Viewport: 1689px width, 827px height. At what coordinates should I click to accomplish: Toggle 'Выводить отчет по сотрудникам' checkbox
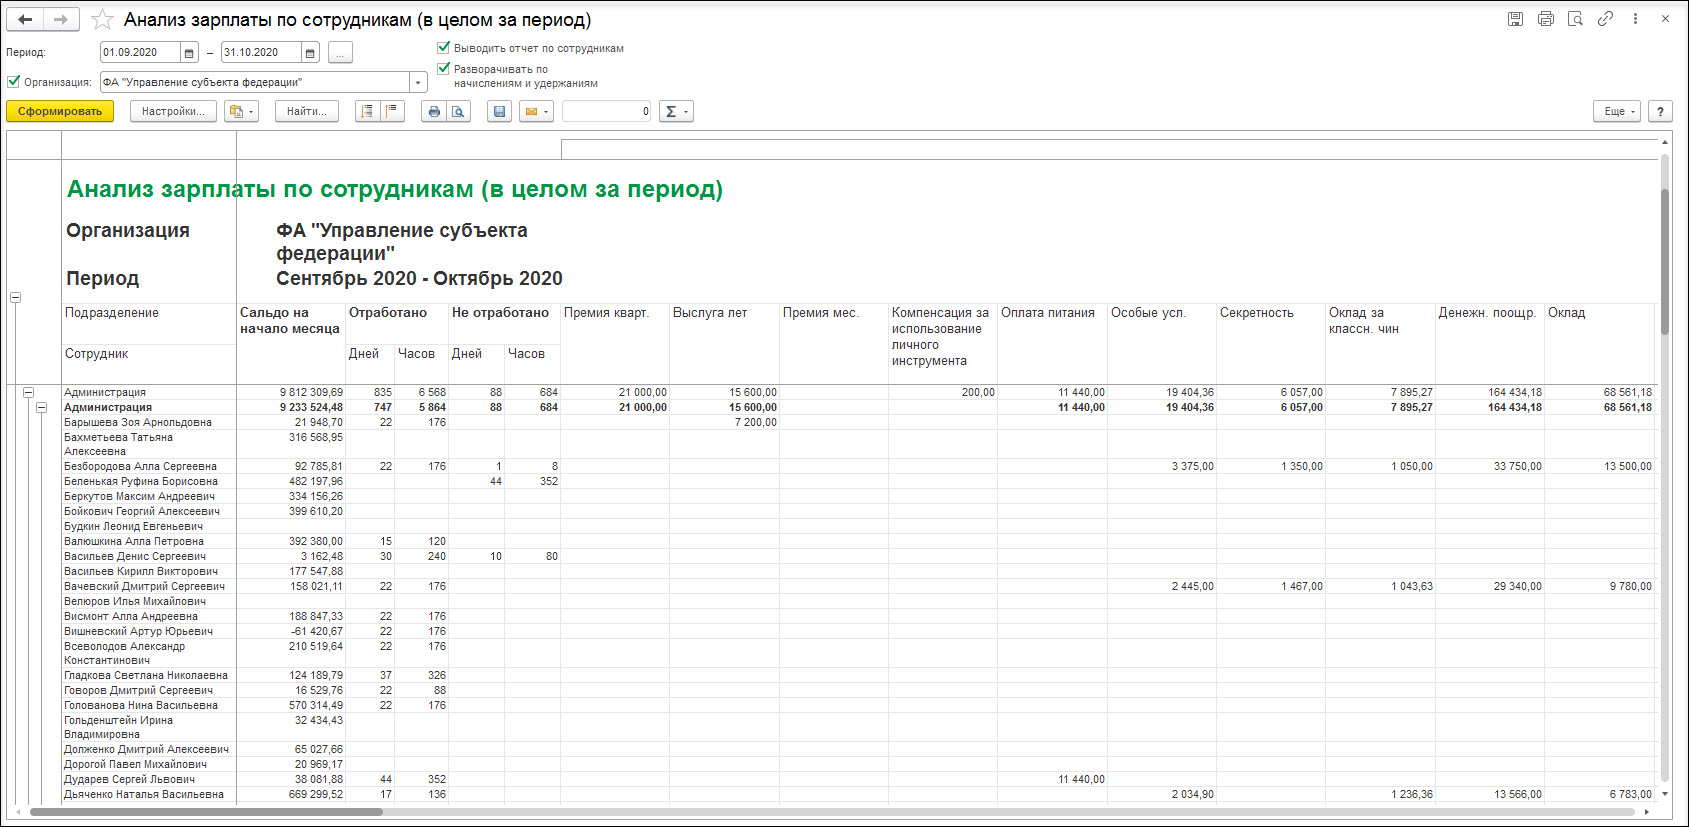coord(444,47)
